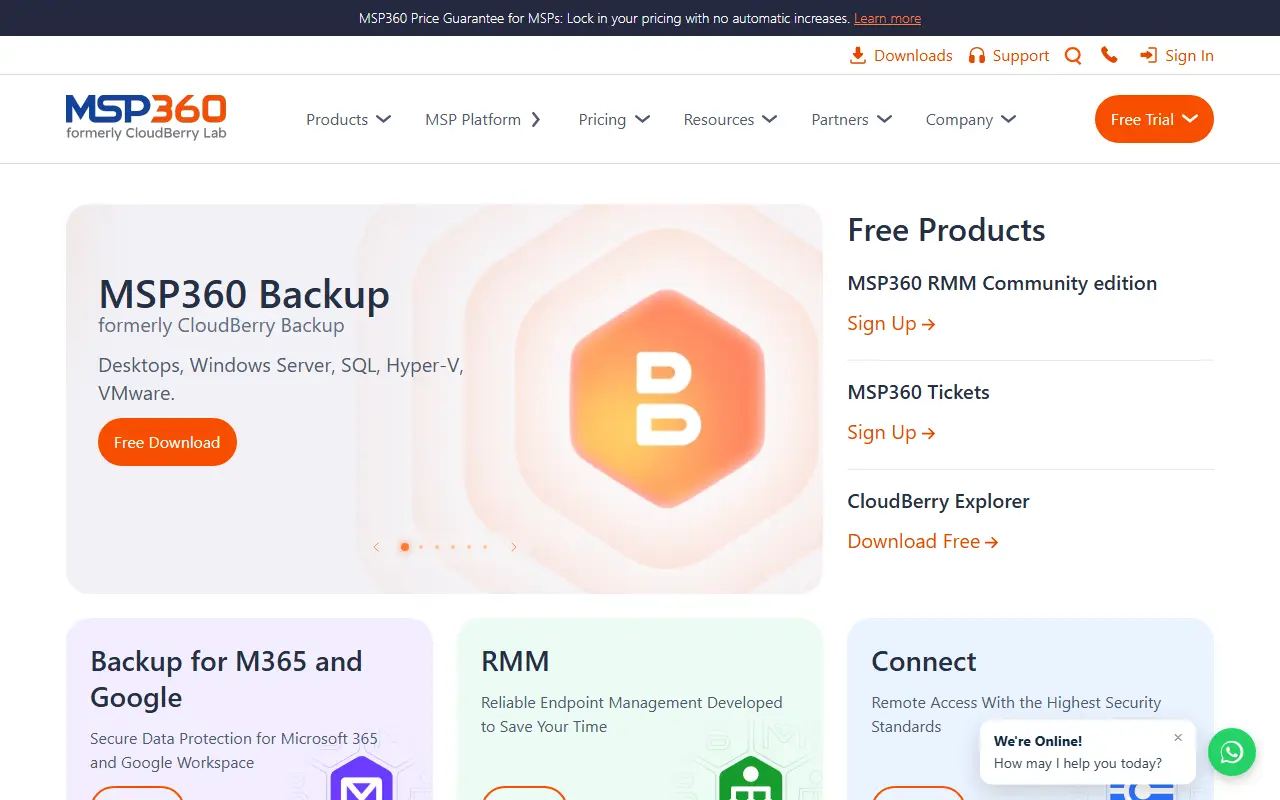
Task: Click the Sign In link
Action: 1177,56
